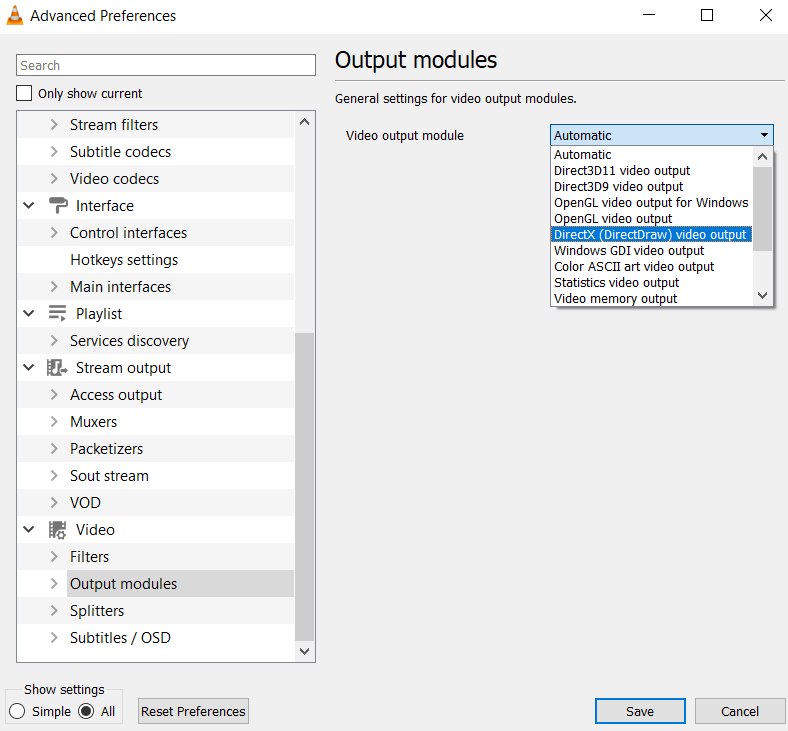788x731 pixels.
Task: Click the Video category gear icon
Action: (58, 530)
